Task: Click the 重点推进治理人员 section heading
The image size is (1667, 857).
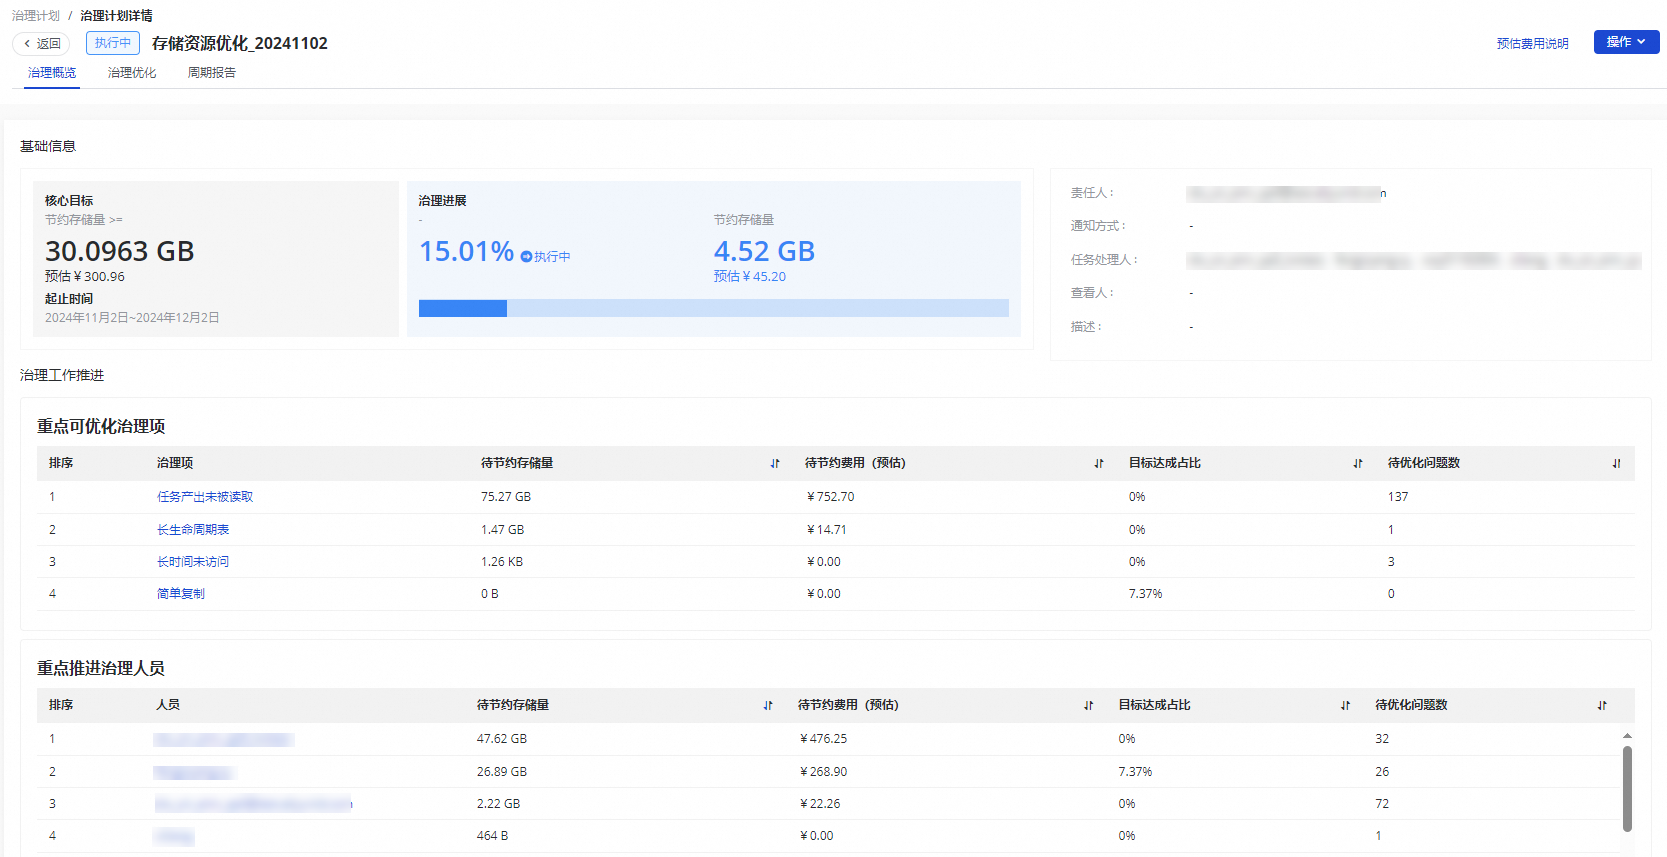Action: 101,669
